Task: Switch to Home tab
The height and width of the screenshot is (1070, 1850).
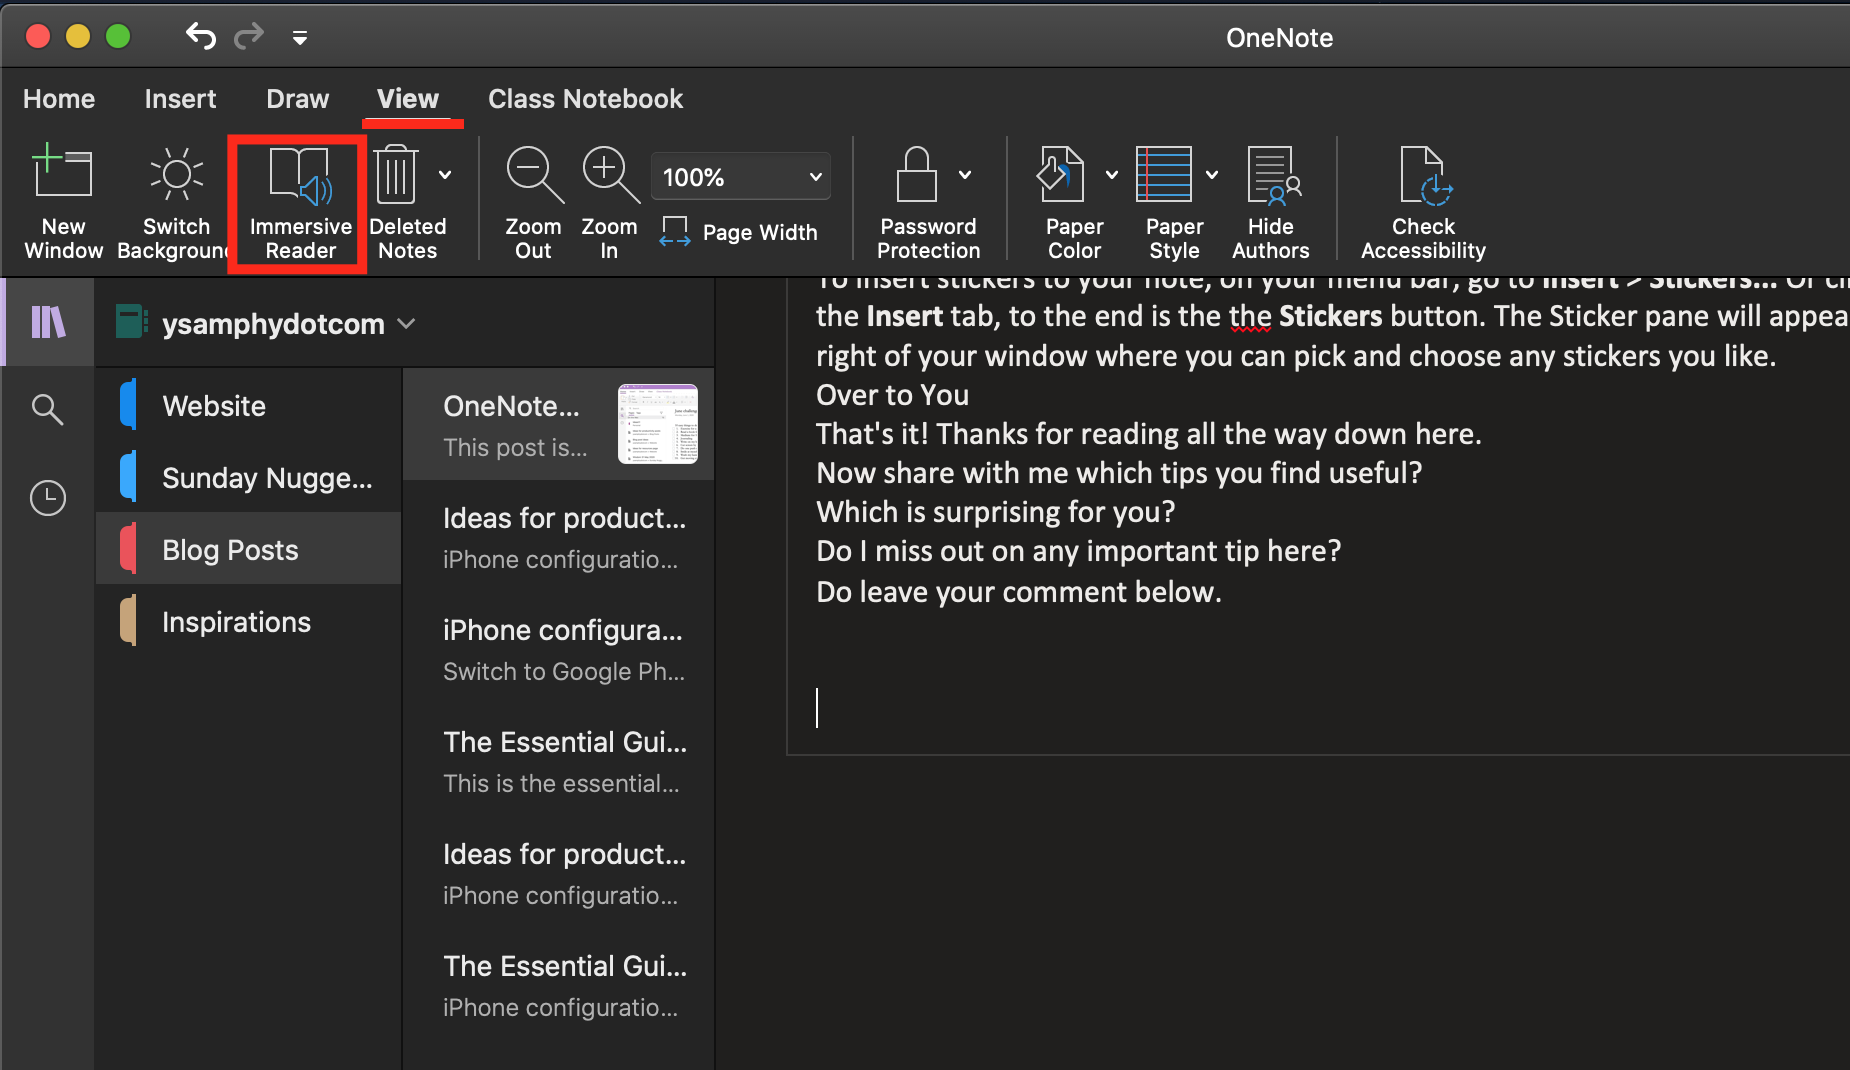Action: [x=59, y=99]
